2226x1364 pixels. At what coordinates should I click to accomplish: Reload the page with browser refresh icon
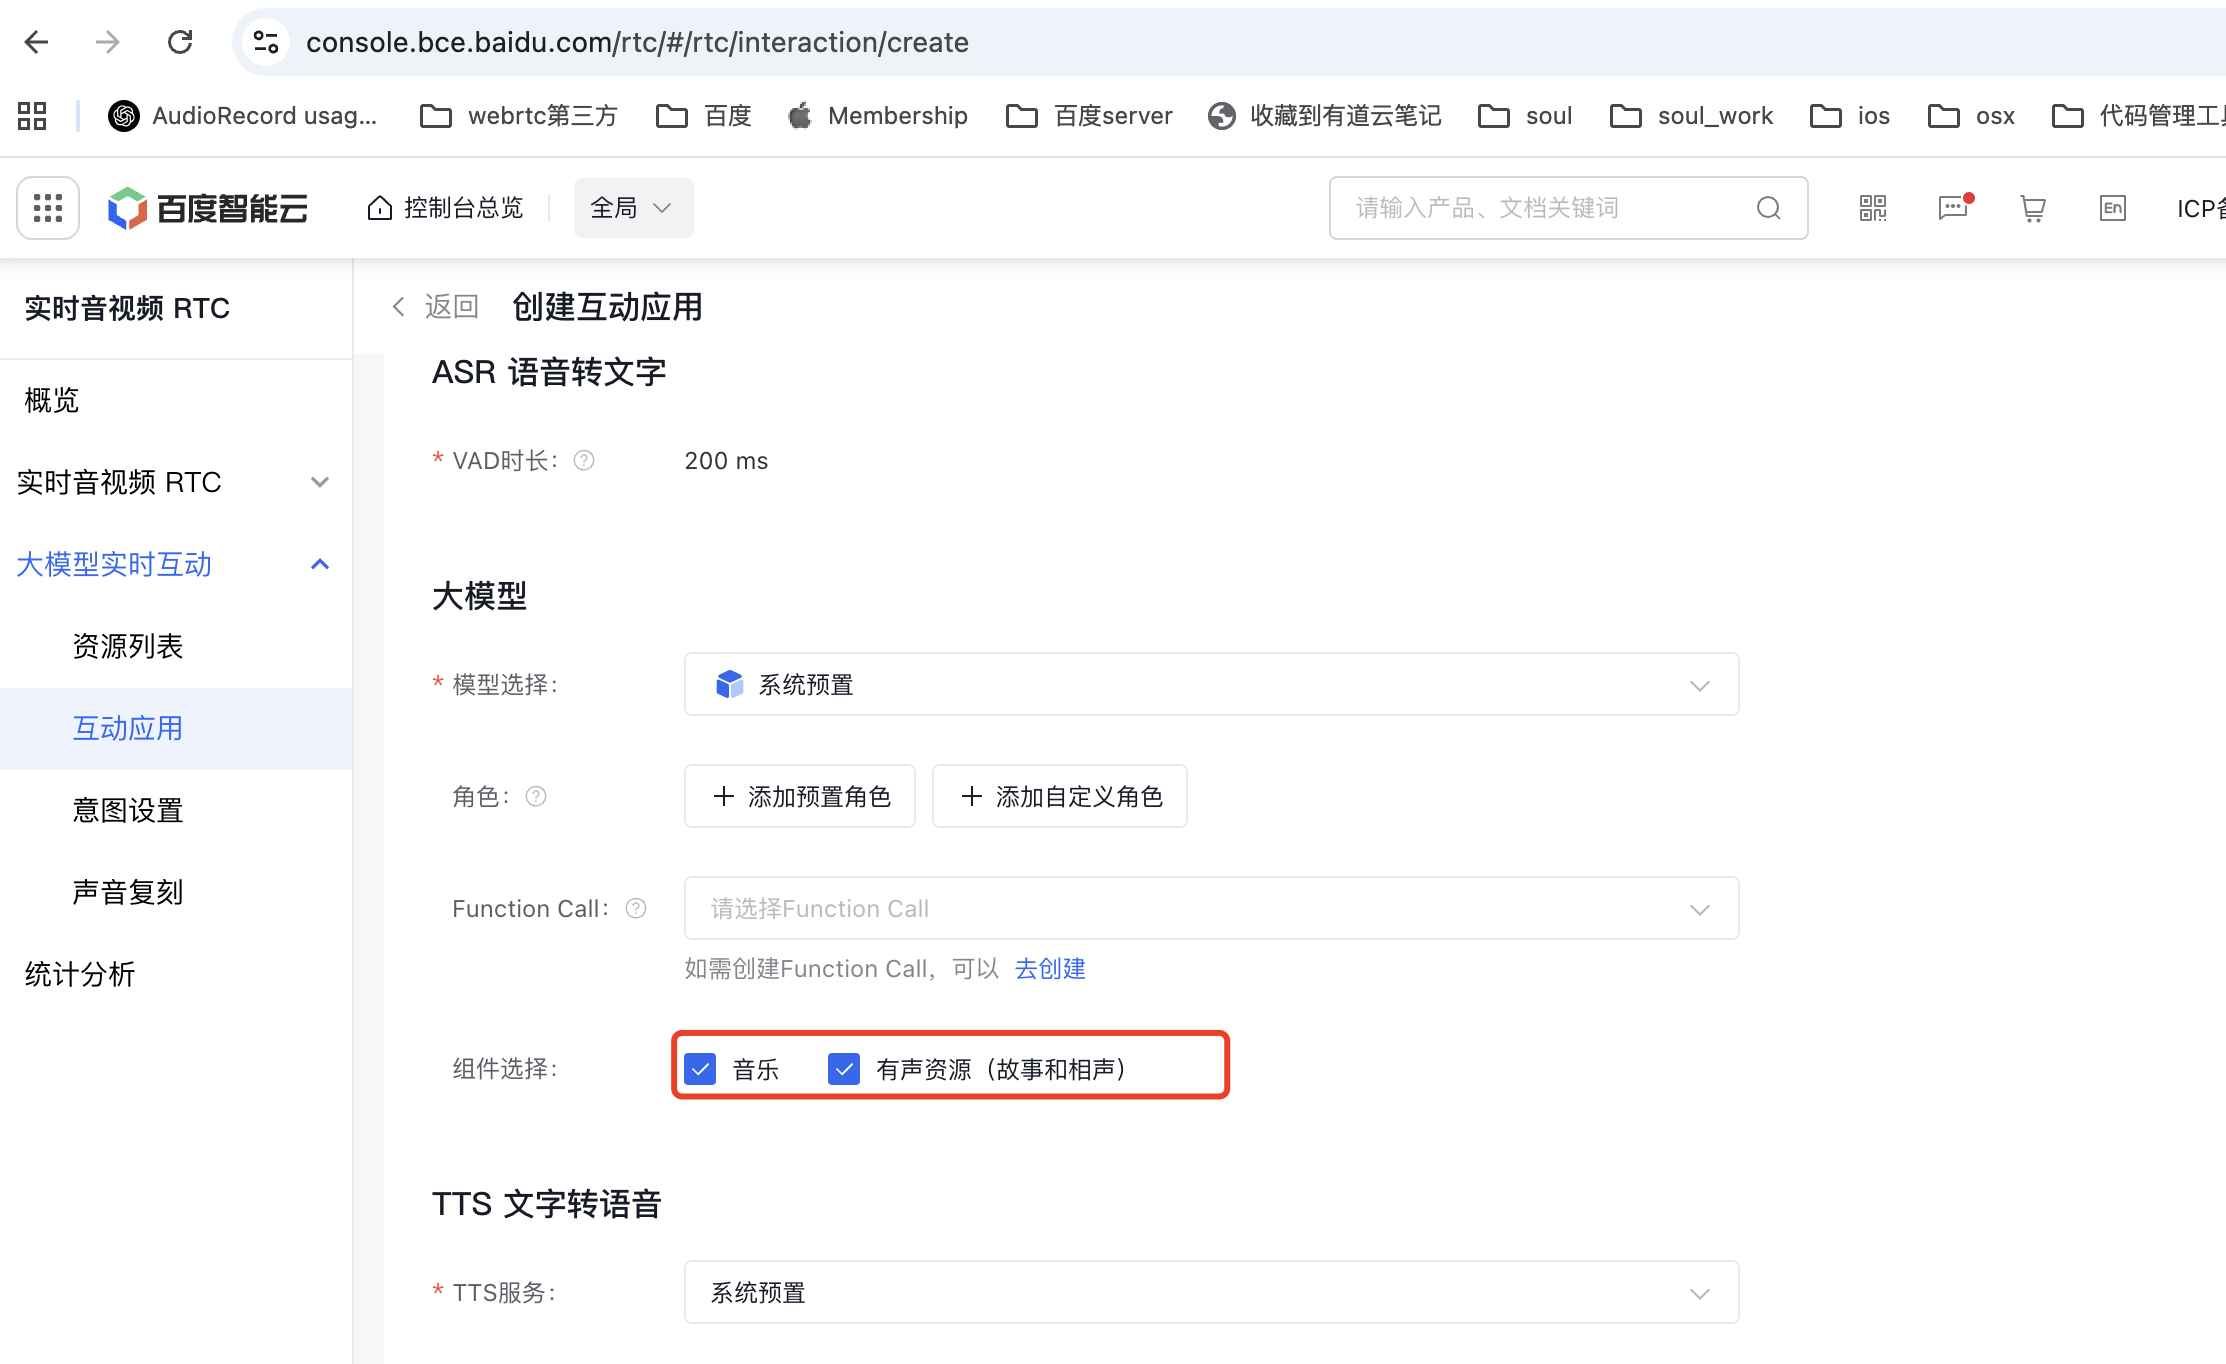pyautogui.click(x=180, y=42)
